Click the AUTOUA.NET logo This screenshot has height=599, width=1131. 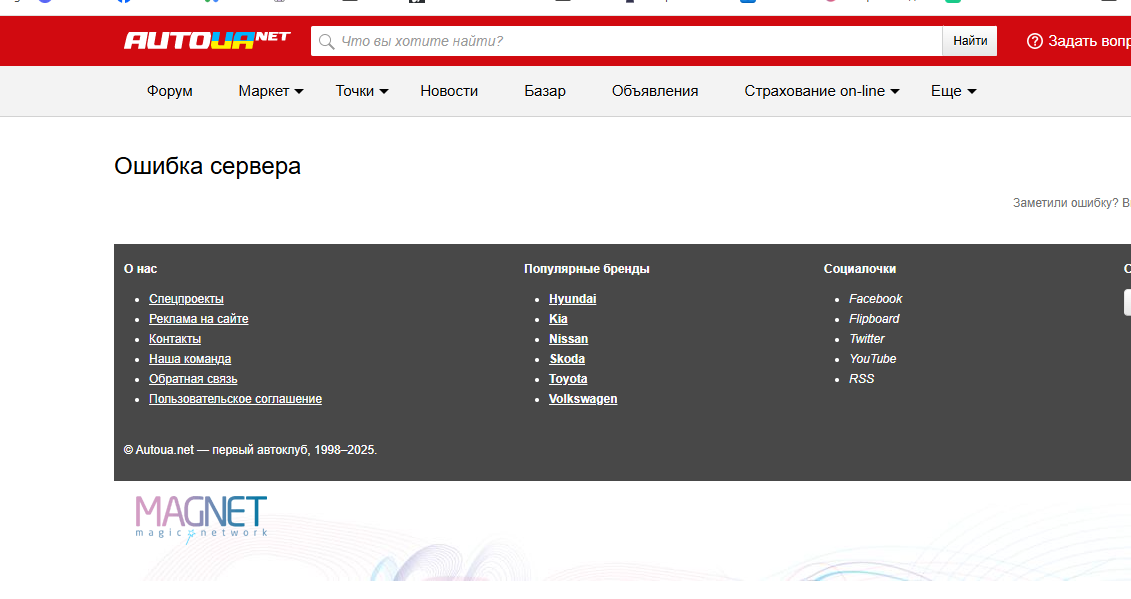pos(206,40)
